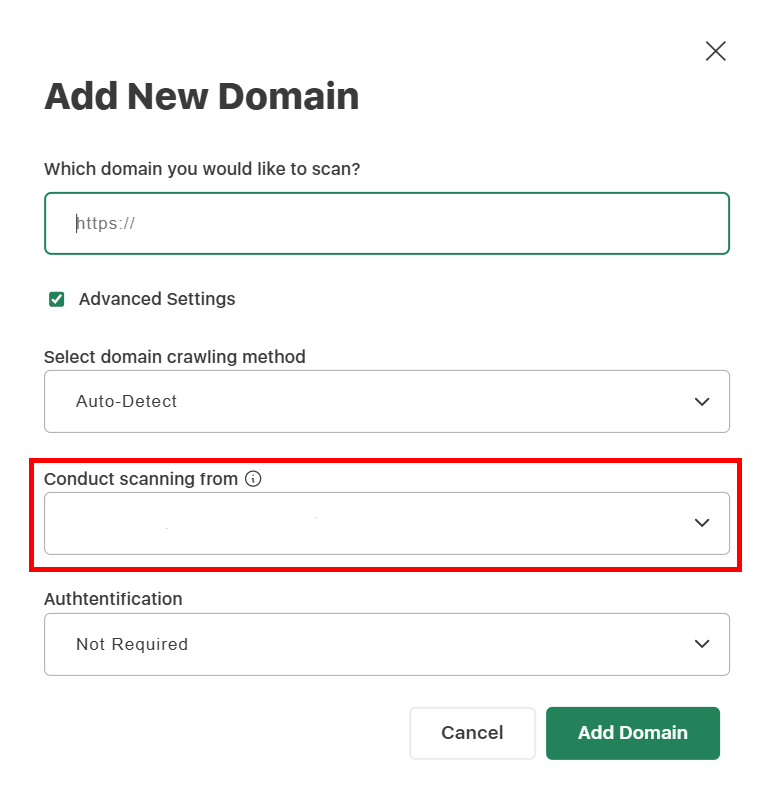Click info icon beside Conduct scanning from
The width and height of the screenshot is (771, 793).
253,479
